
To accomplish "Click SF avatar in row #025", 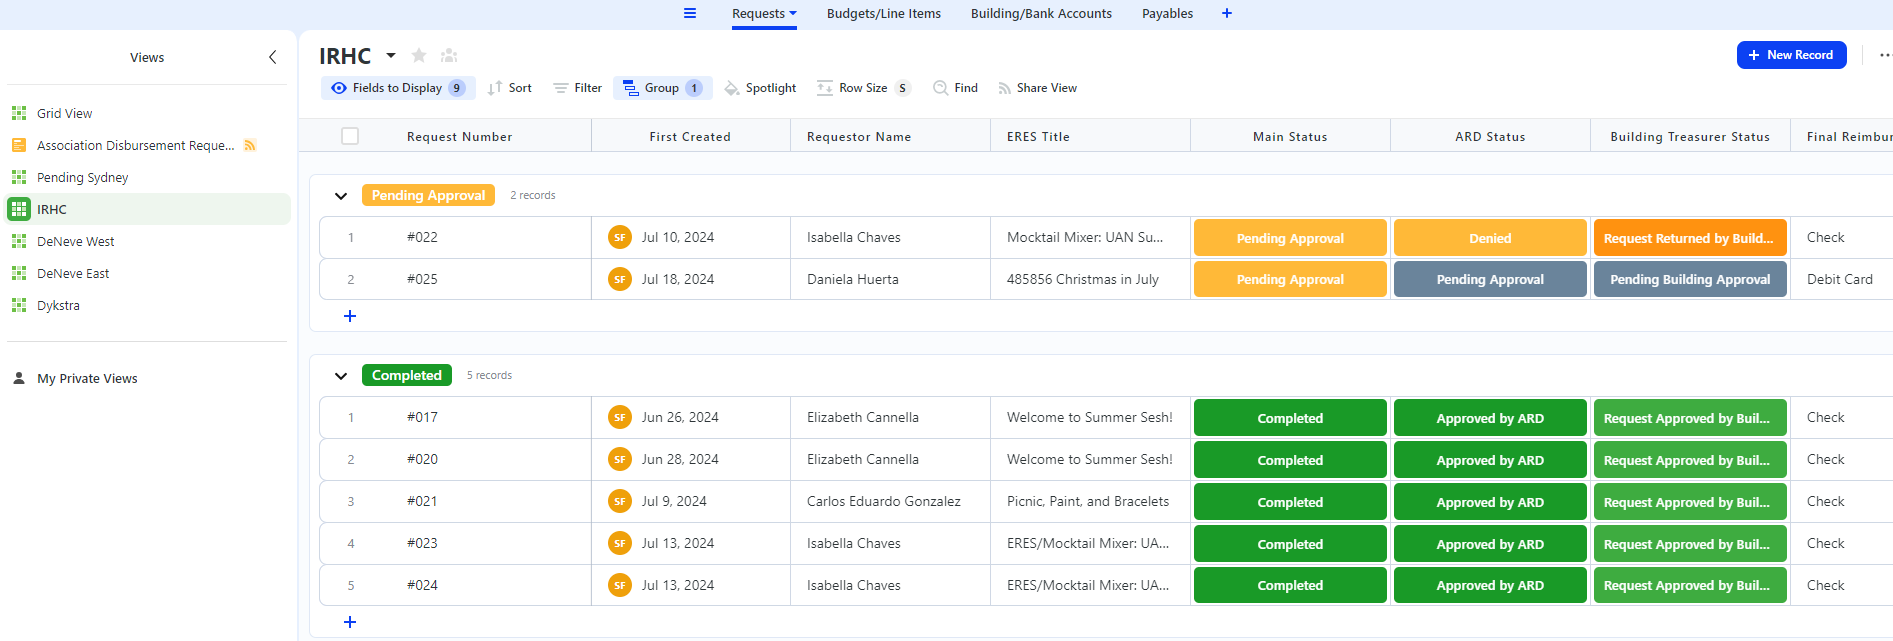I will pos(620,279).
